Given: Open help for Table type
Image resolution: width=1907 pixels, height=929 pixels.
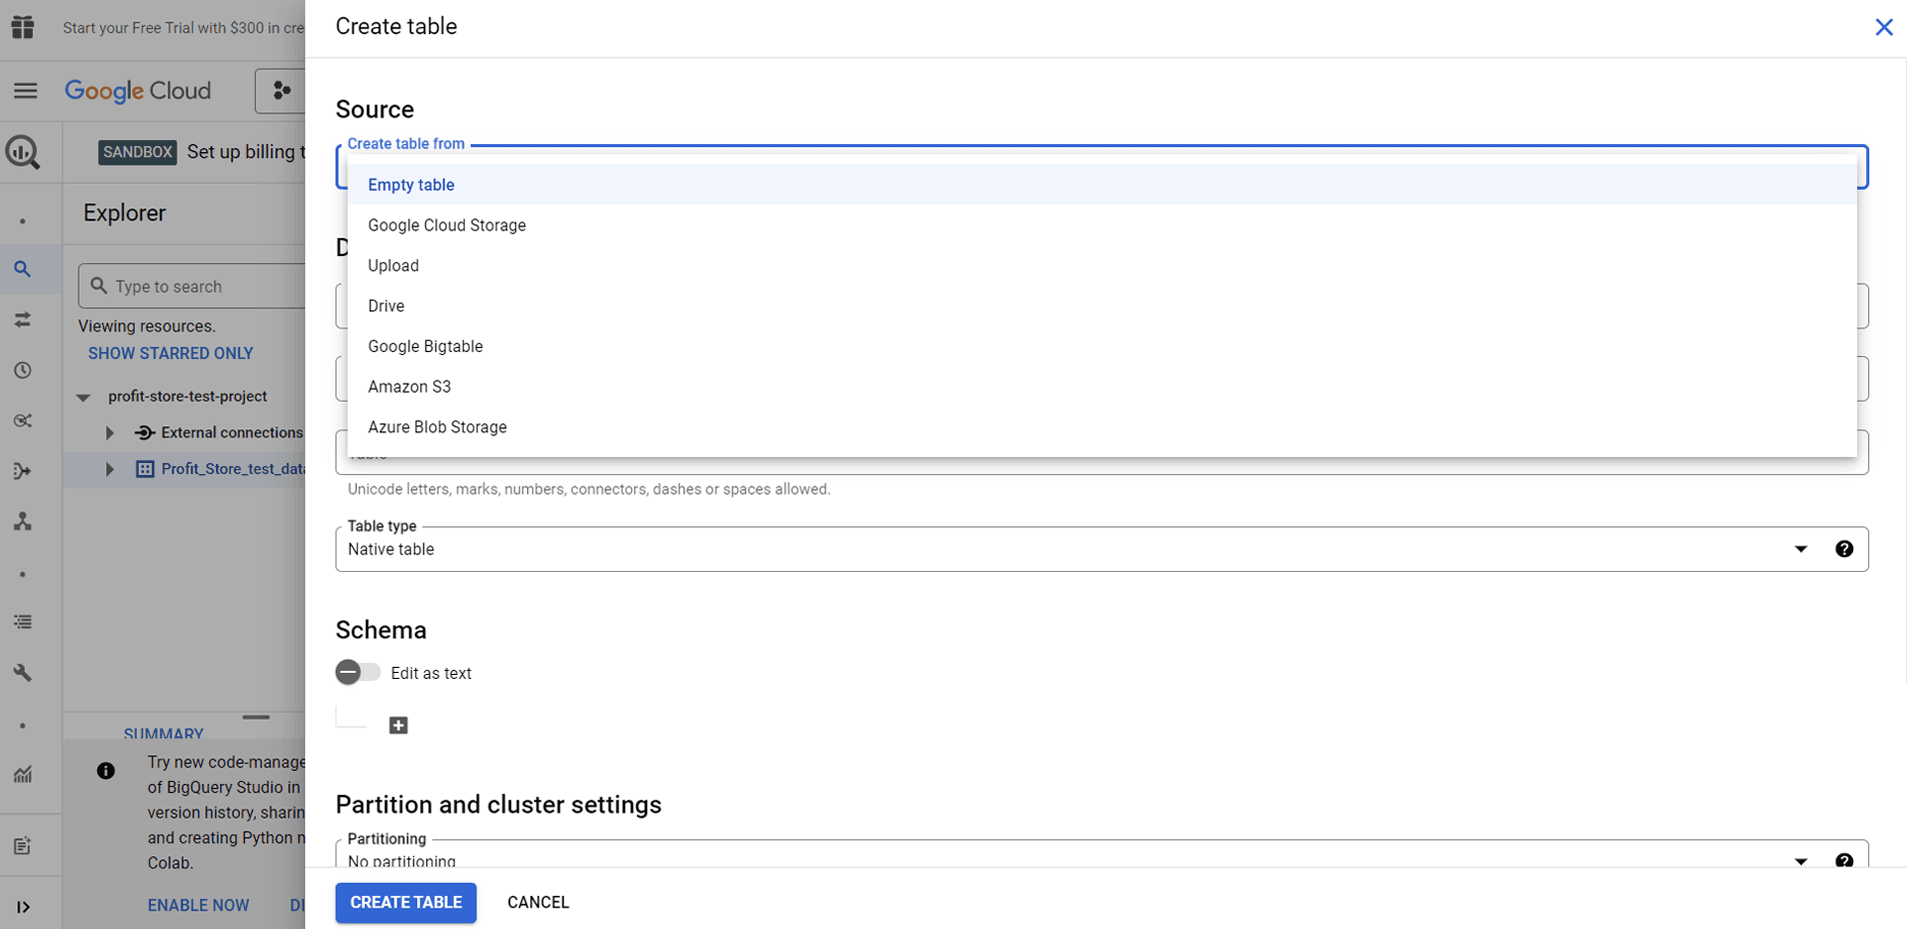Looking at the screenshot, I should pyautogui.click(x=1844, y=549).
